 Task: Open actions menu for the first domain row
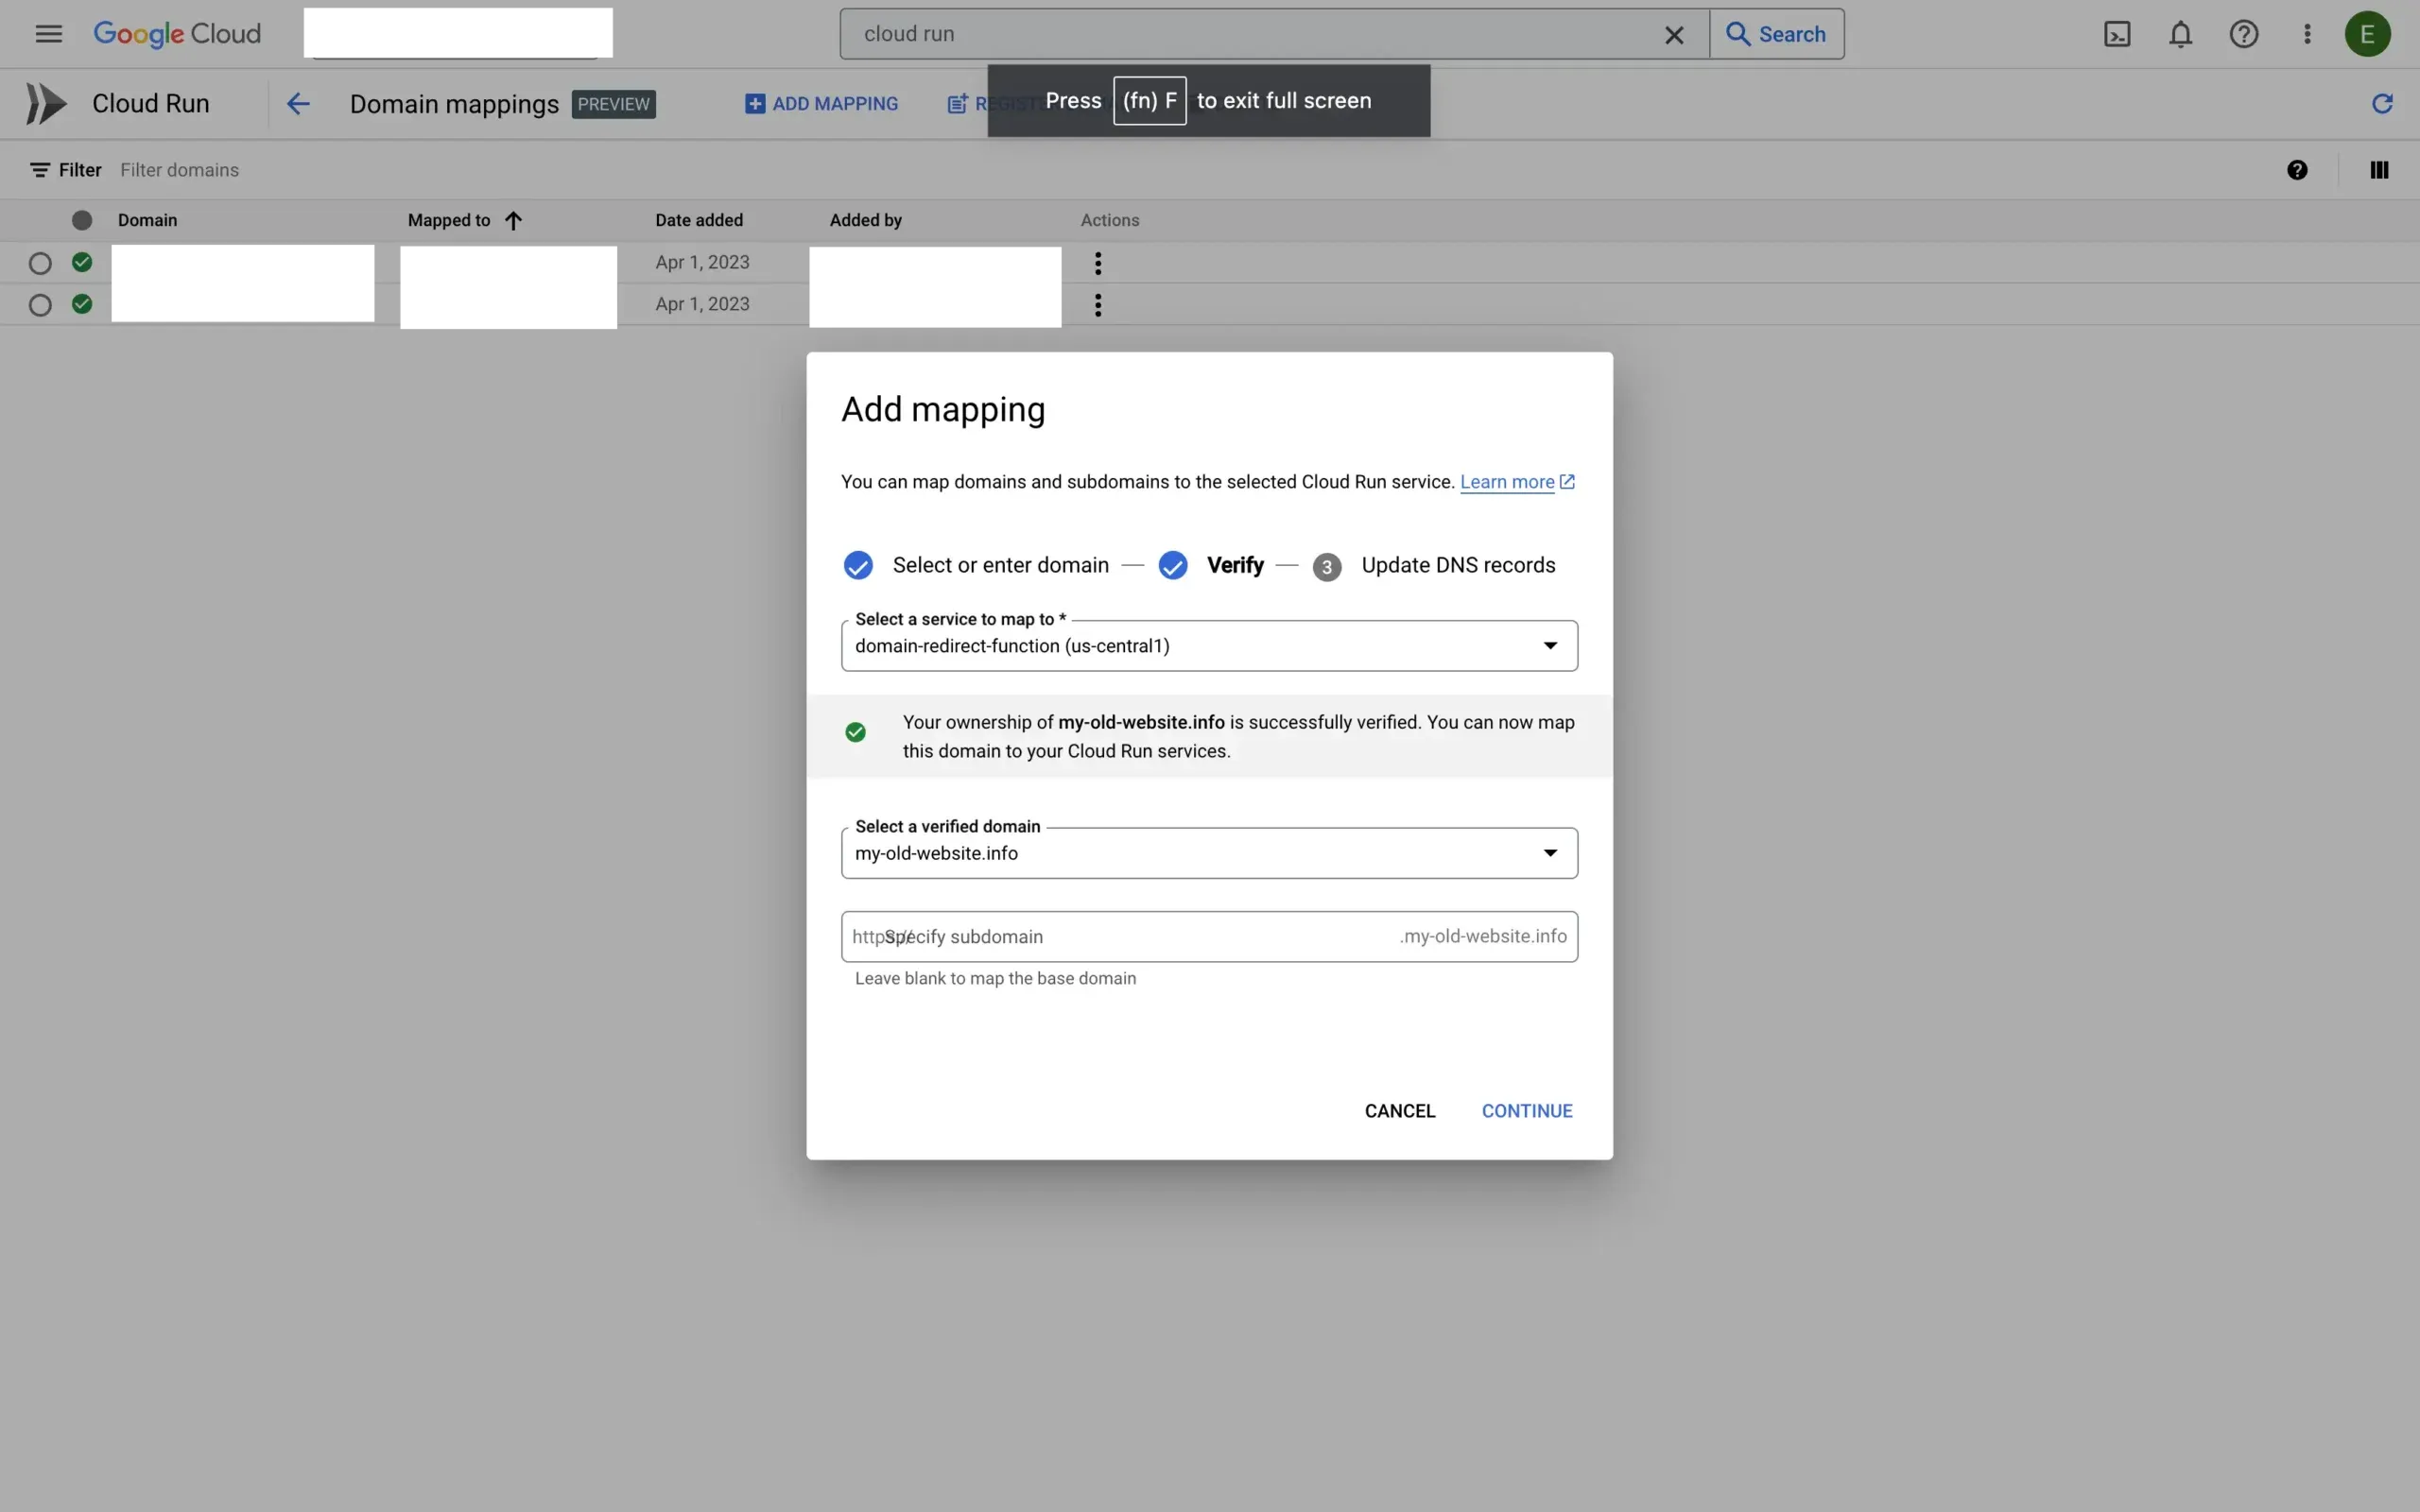(x=1098, y=263)
